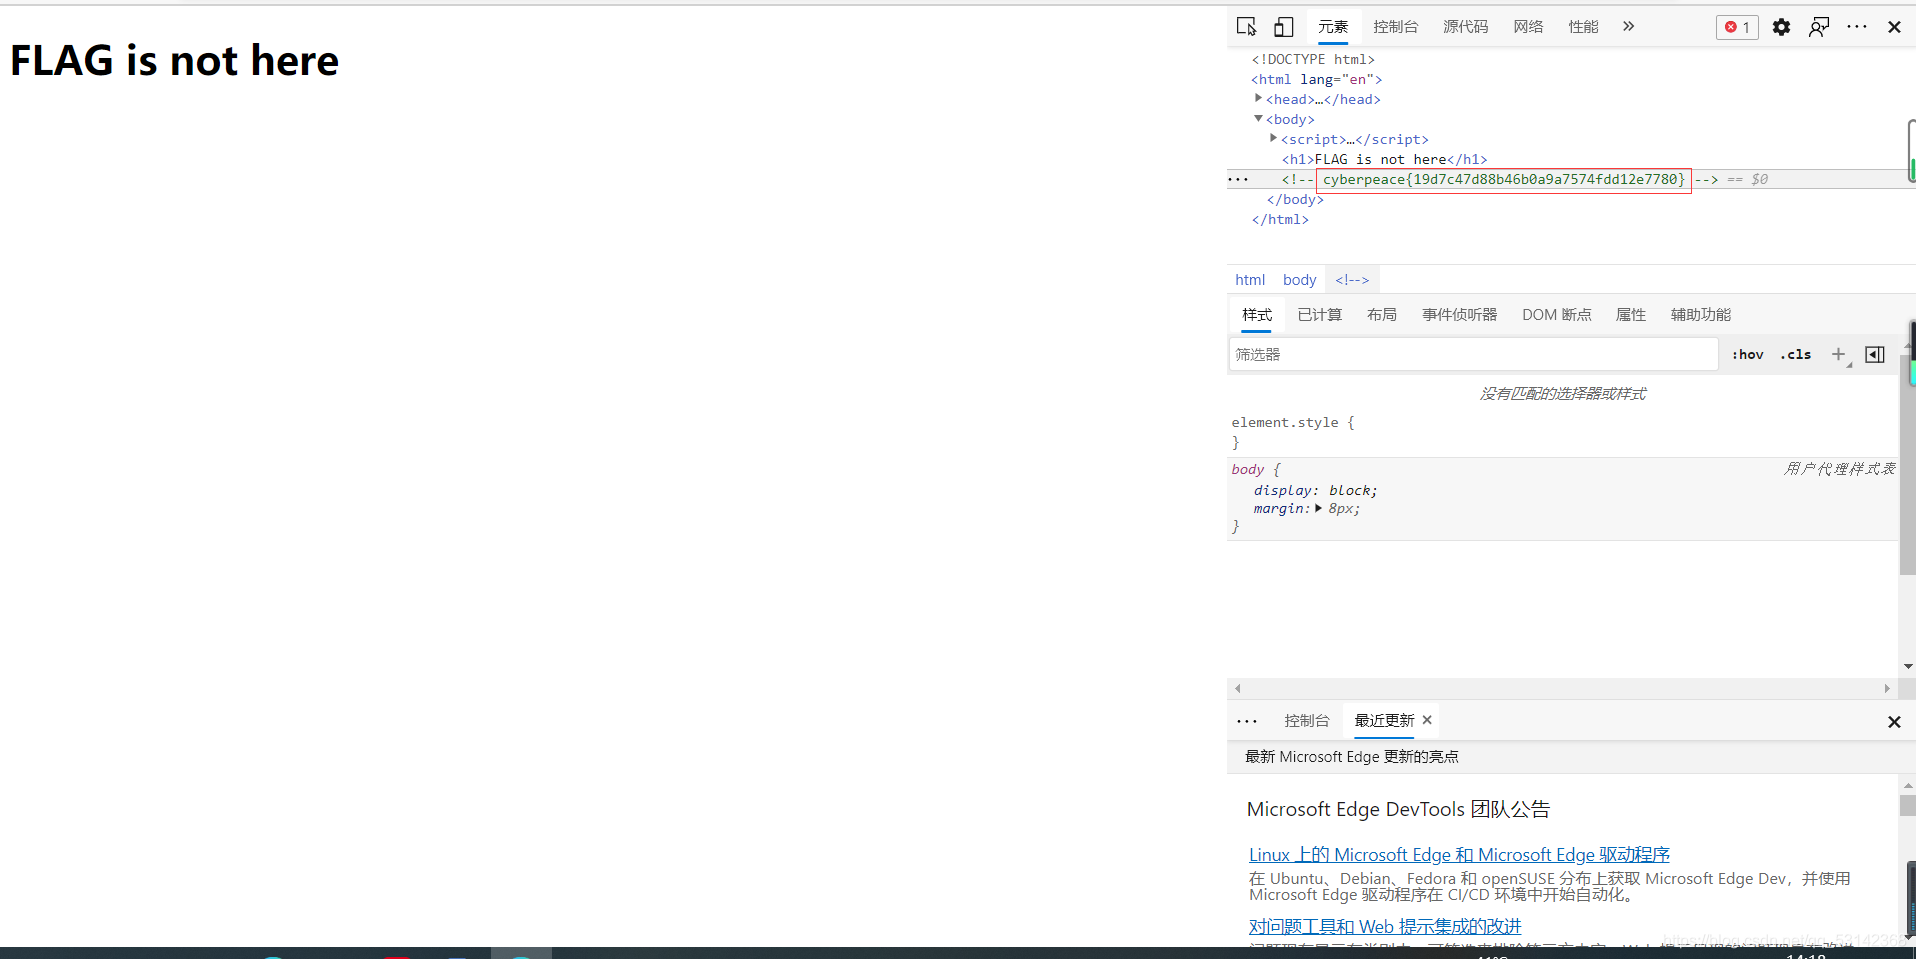Screen dimensions: 1916x959
Task: Activate the inspect element picker tool
Action: pyautogui.click(x=1246, y=27)
